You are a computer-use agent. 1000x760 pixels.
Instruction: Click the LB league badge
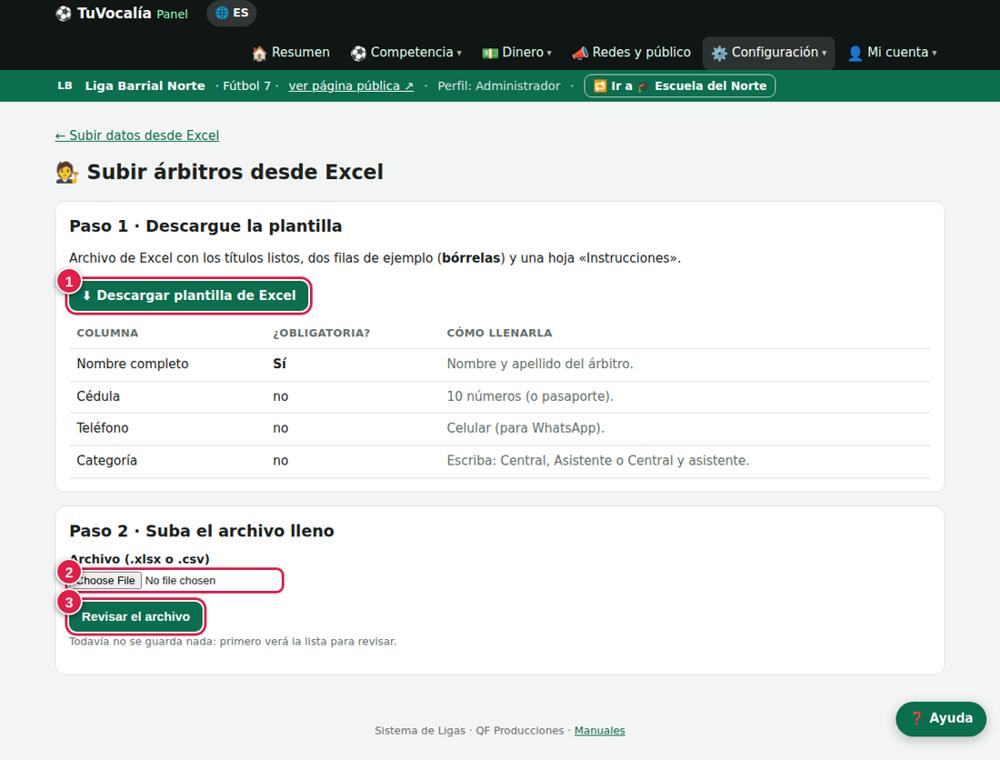[x=65, y=85]
